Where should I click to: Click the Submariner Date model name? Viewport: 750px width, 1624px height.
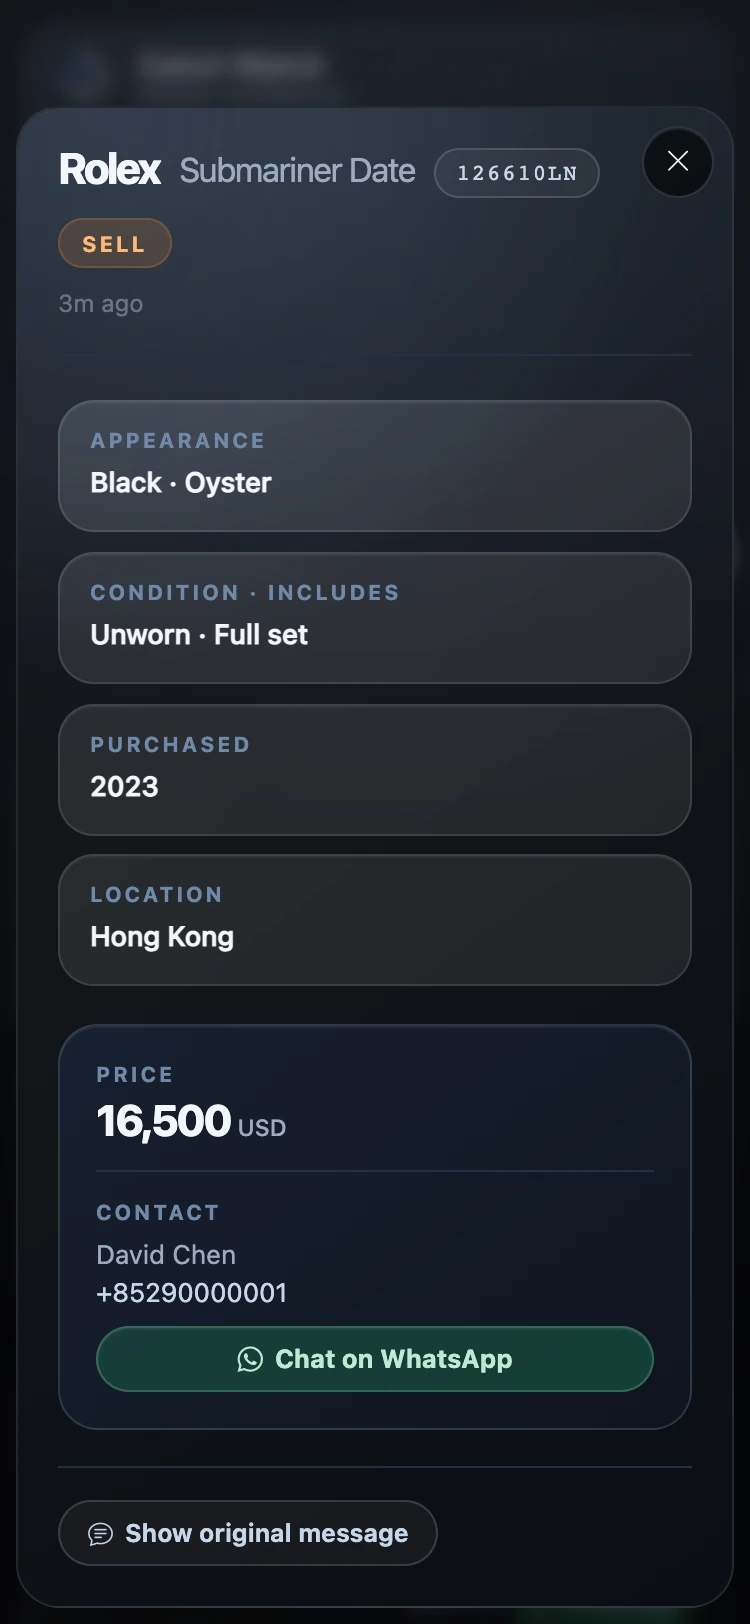click(297, 171)
